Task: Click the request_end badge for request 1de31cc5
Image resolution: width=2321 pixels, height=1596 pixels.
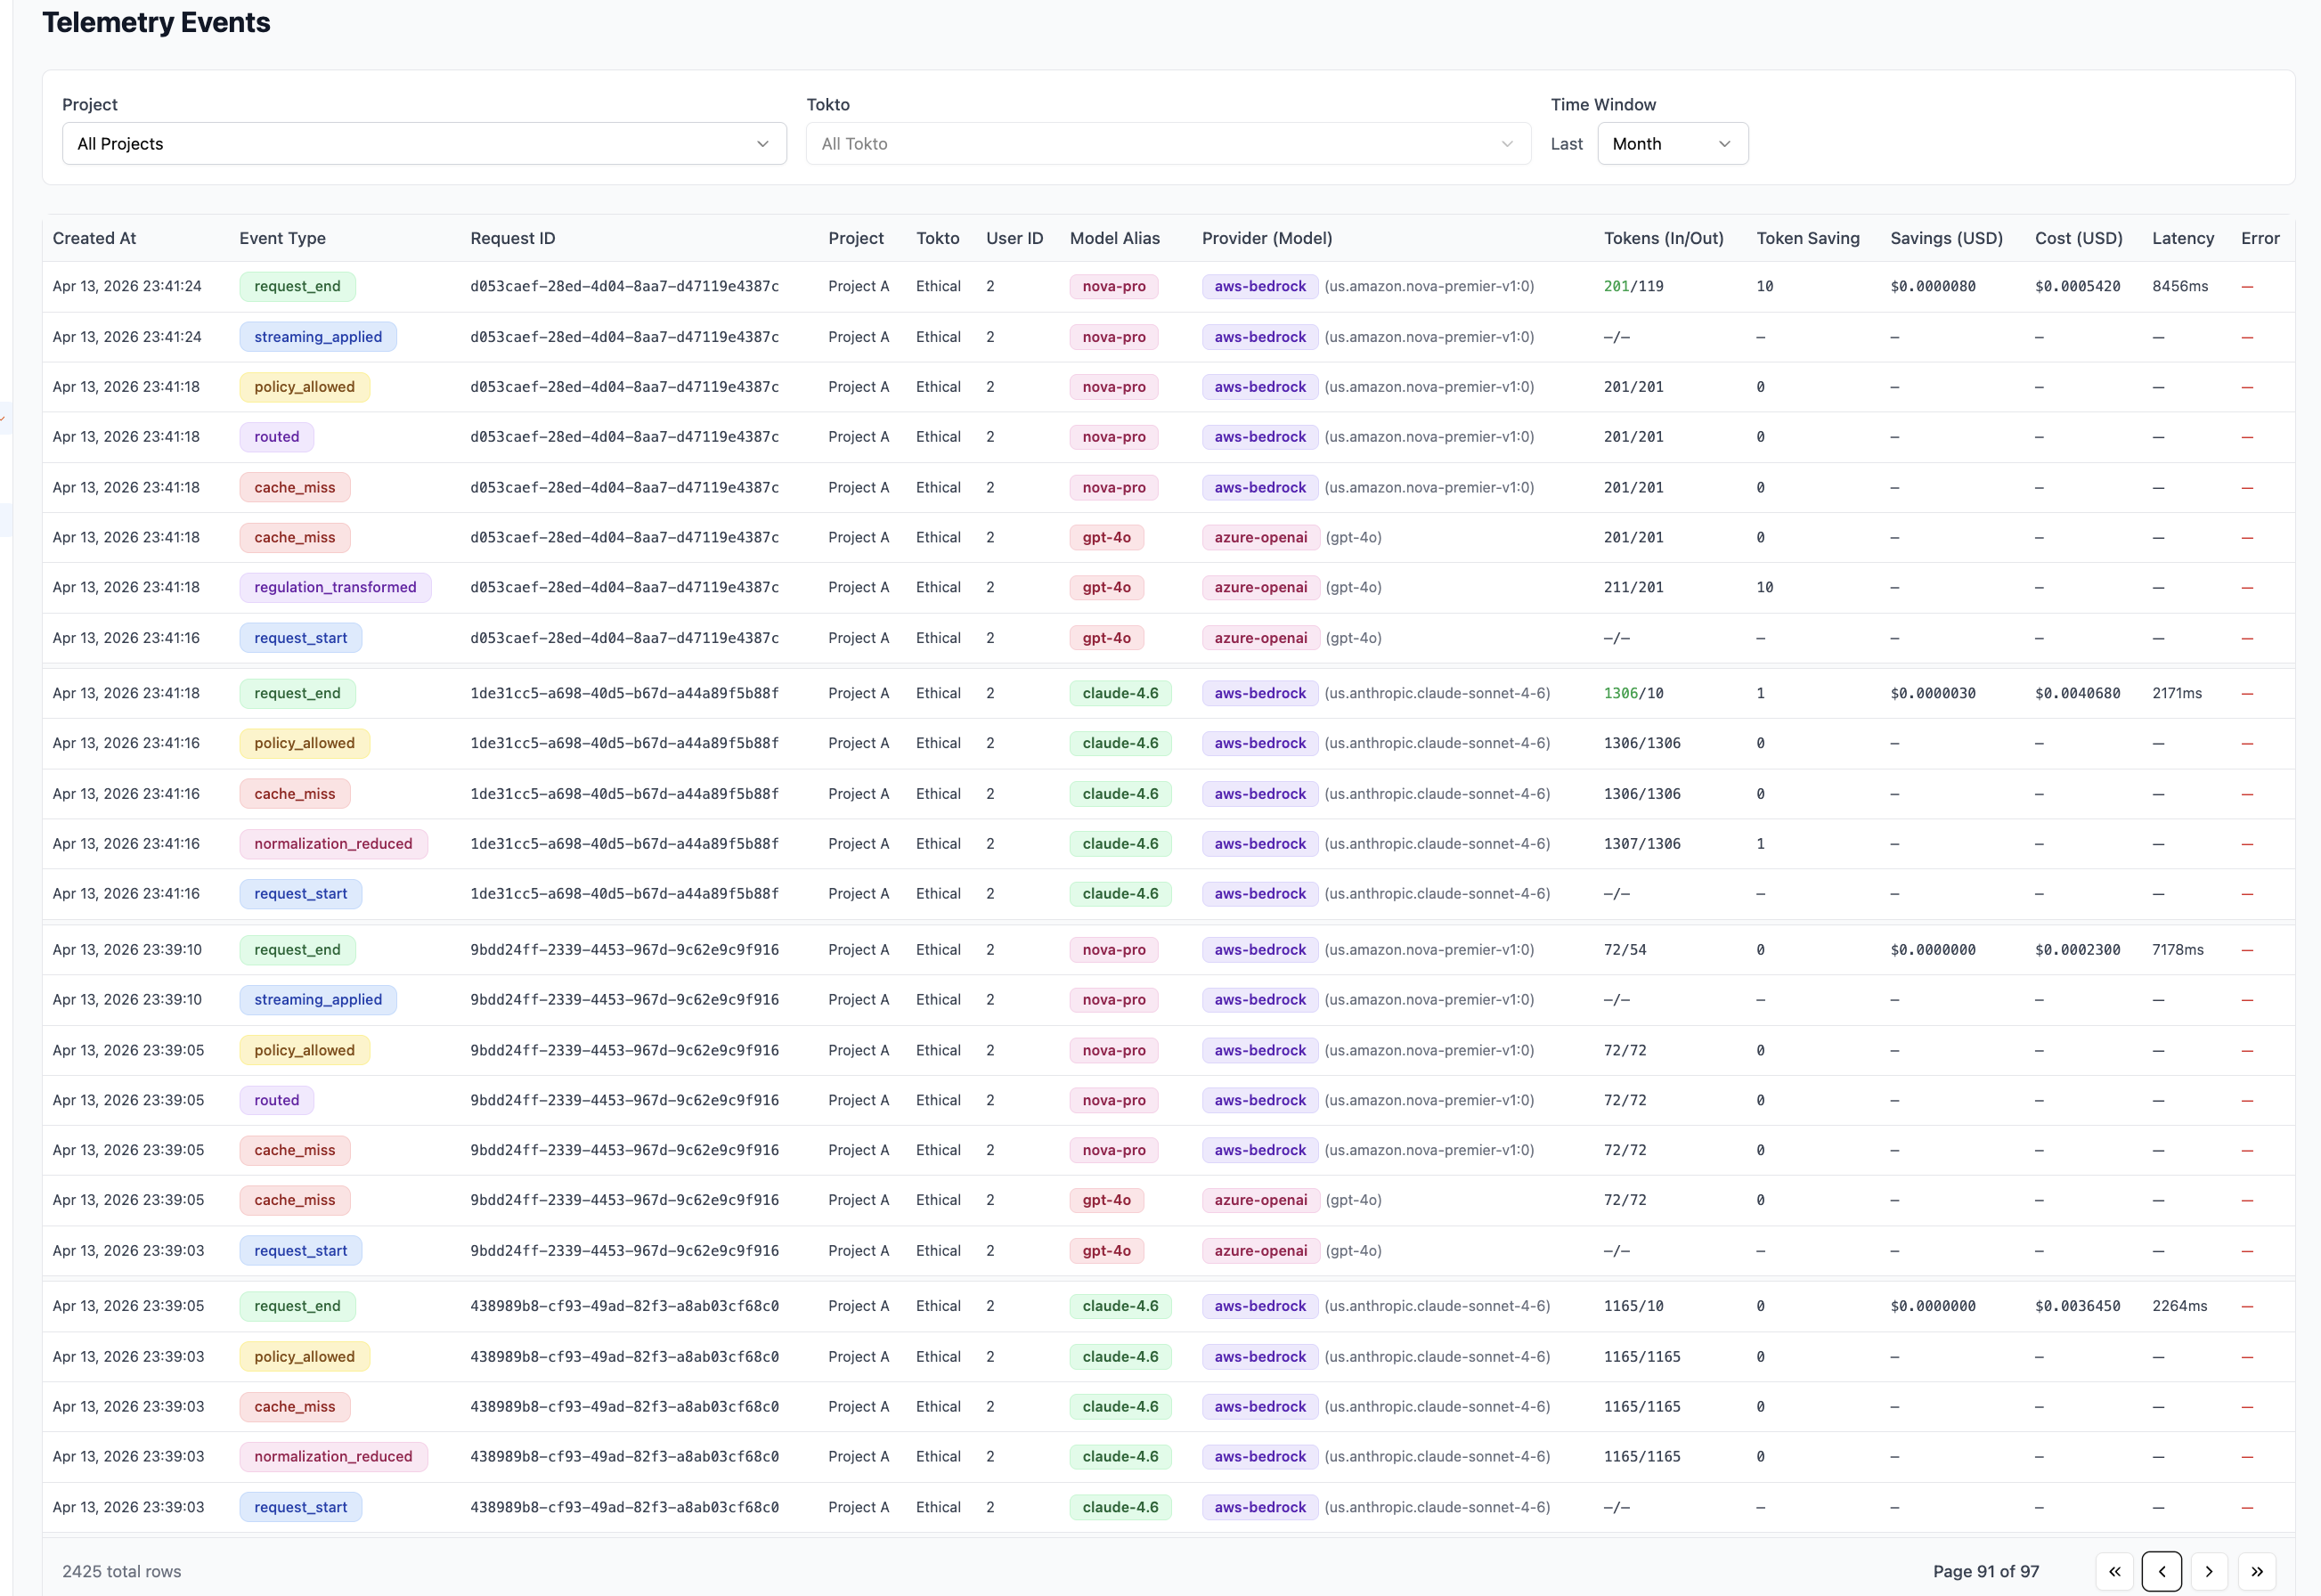Action: (x=297, y=693)
